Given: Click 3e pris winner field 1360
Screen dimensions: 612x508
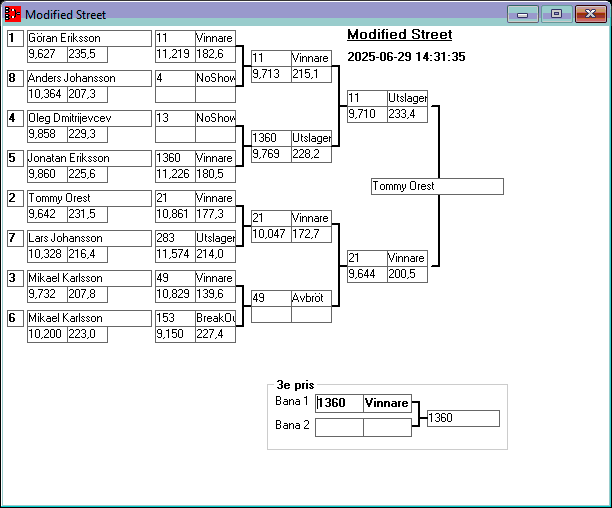Looking at the screenshot, I should pyautogui.click(x=463, y=418).
